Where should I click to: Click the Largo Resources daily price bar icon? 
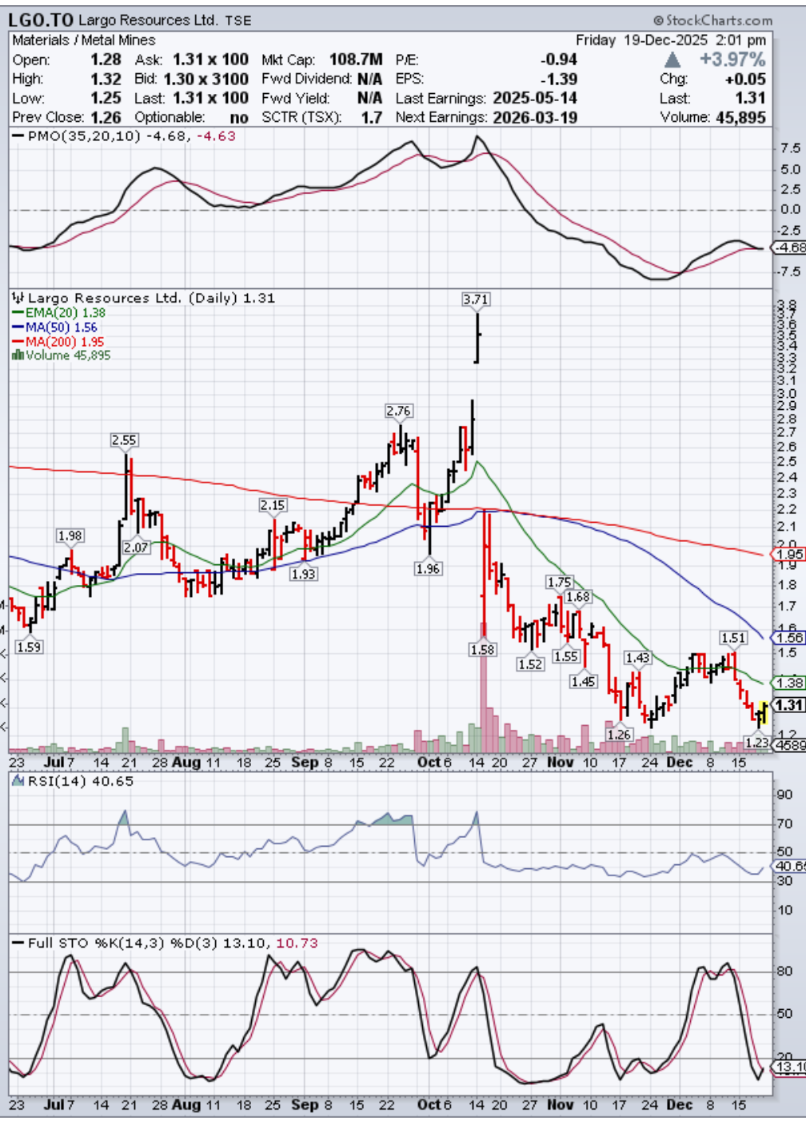(x=17, y=298)
